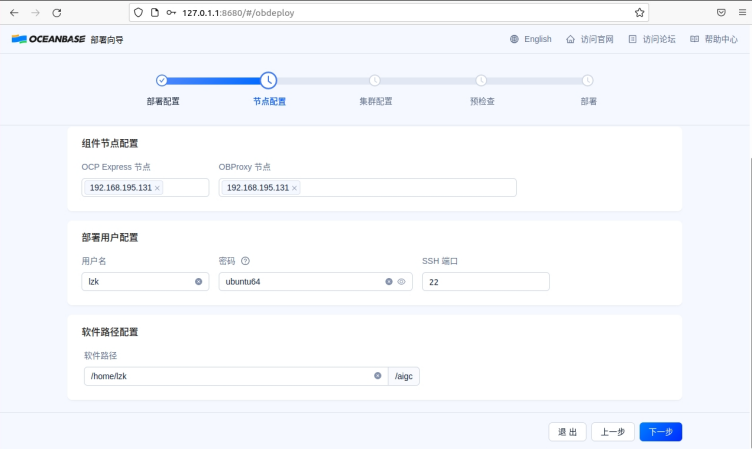Click the 节点配置 step clock icon
The width and height of the screenshot is (752, 449).
pyautogui.click(x=269, y=80)
